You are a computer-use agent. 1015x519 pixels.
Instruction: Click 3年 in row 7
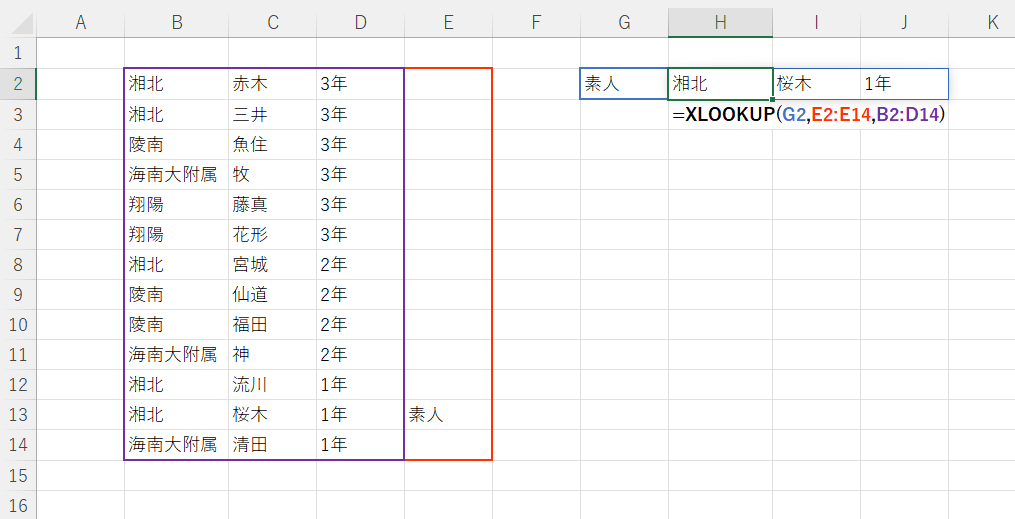(x=333, y=234)
